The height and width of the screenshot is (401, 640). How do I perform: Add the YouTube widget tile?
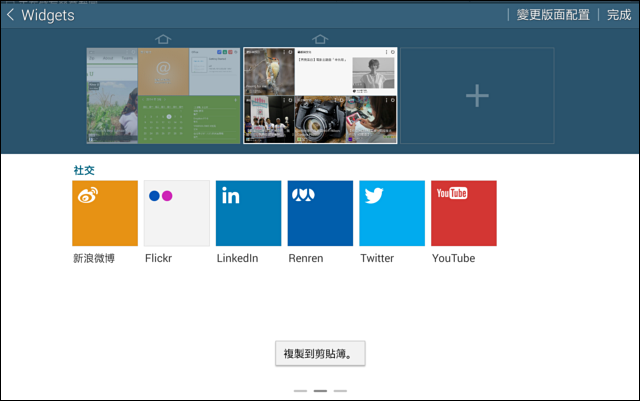pos(464,213)
